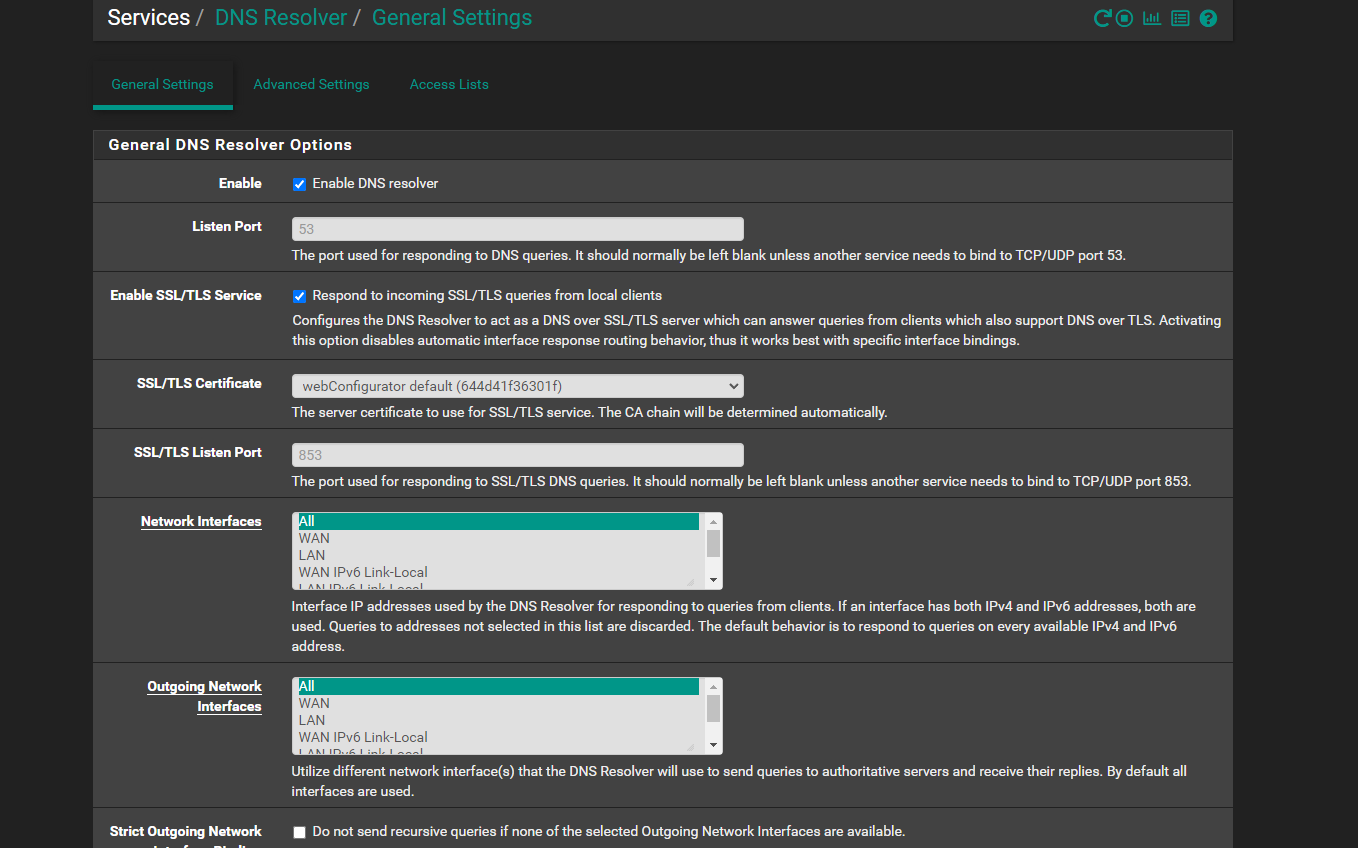
Task: Open the Outgoing Network Interfaces help label
Action: (x=205, y=697)
